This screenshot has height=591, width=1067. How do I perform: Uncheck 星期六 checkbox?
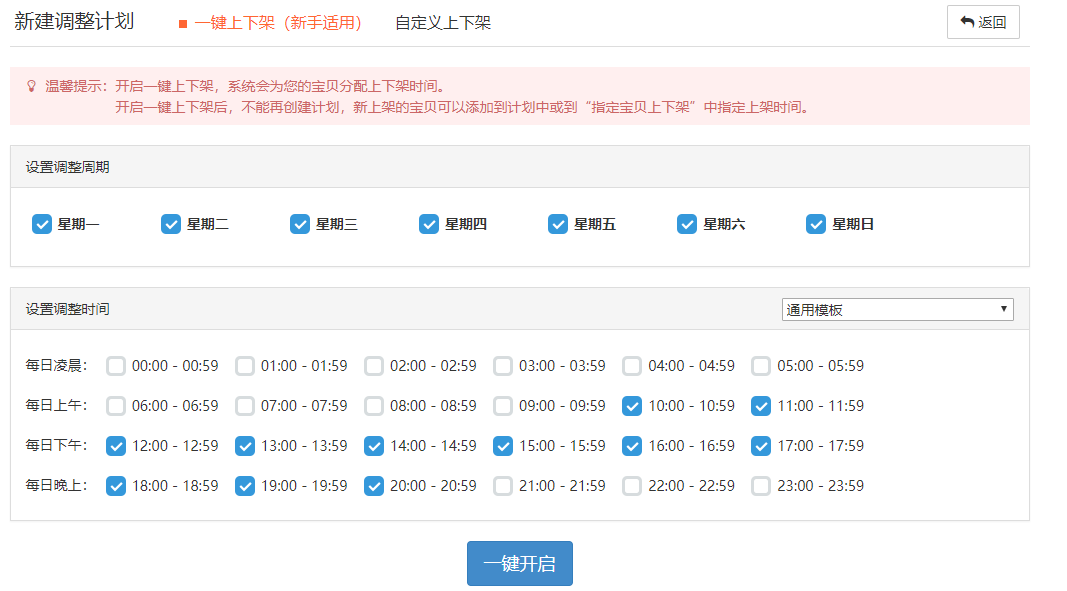click(x=687, y=224)
